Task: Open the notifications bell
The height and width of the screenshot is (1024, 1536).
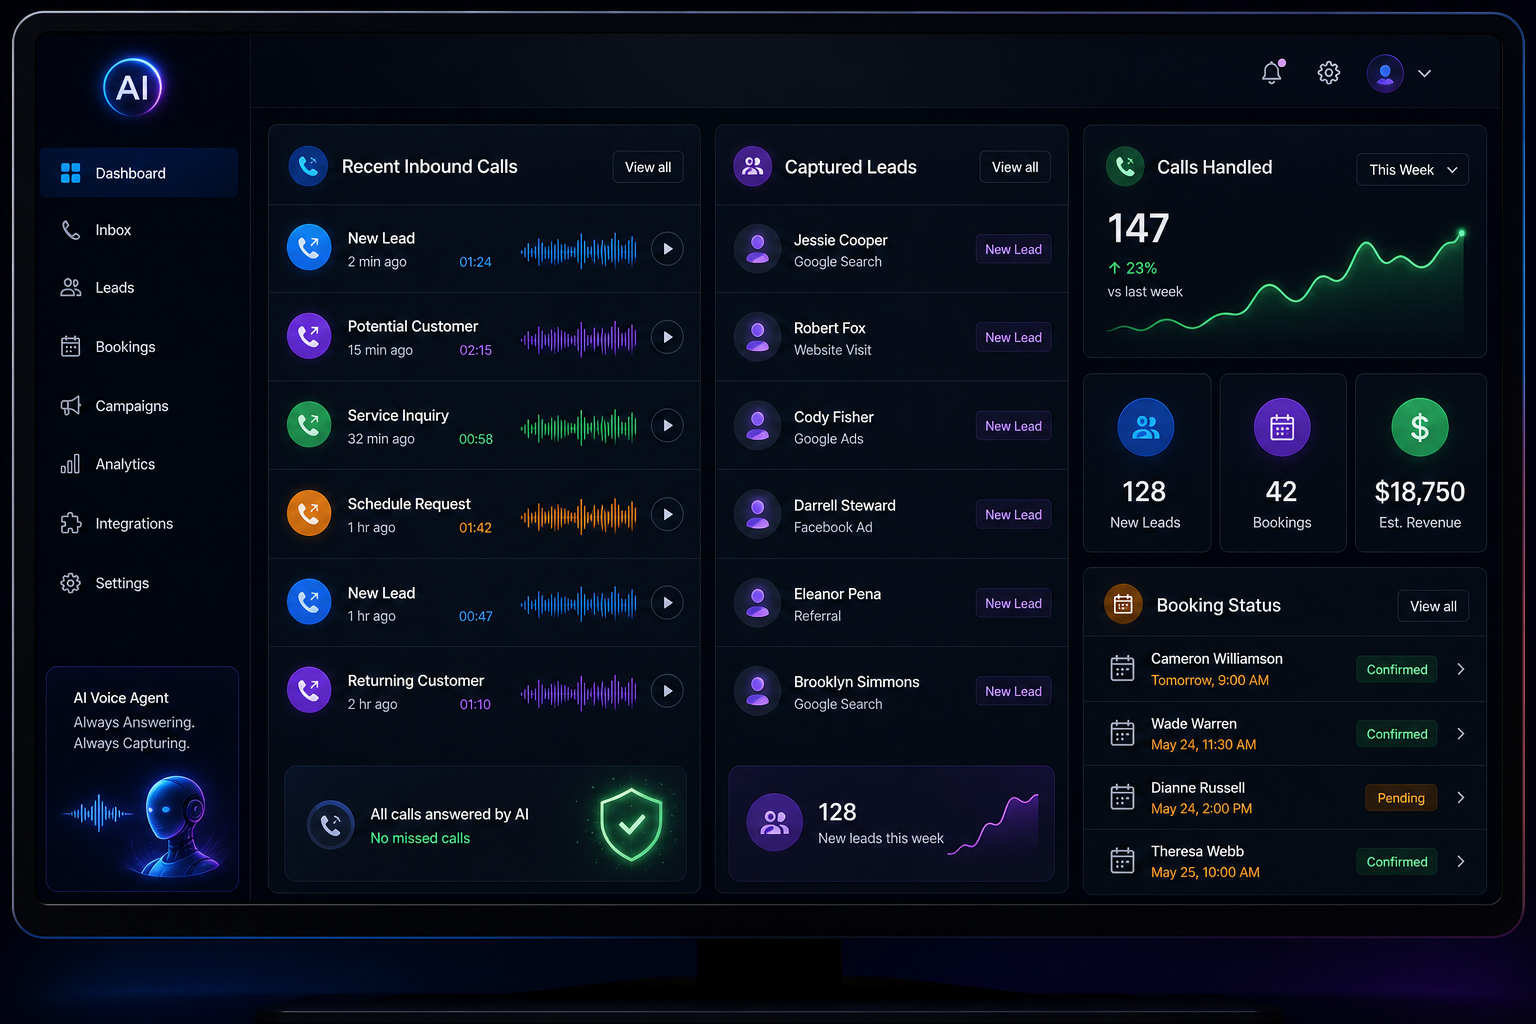Action: pyautogui.click(x=1272, y=72)
